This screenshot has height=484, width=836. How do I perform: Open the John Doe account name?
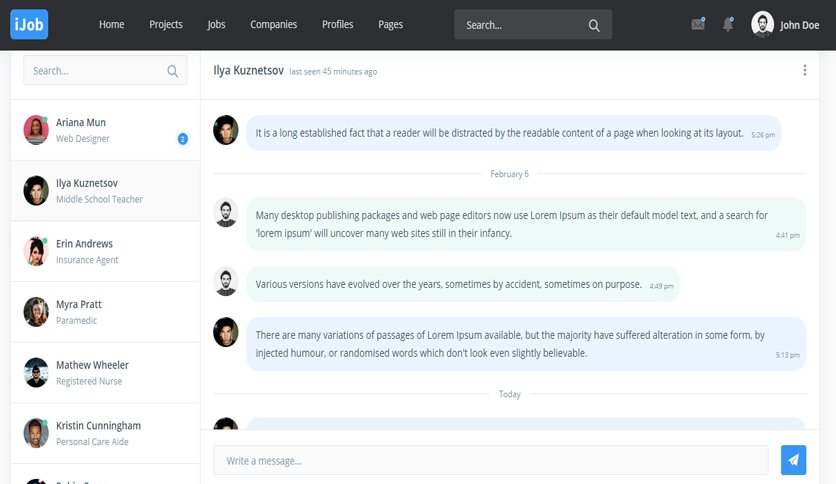point(799,25)
